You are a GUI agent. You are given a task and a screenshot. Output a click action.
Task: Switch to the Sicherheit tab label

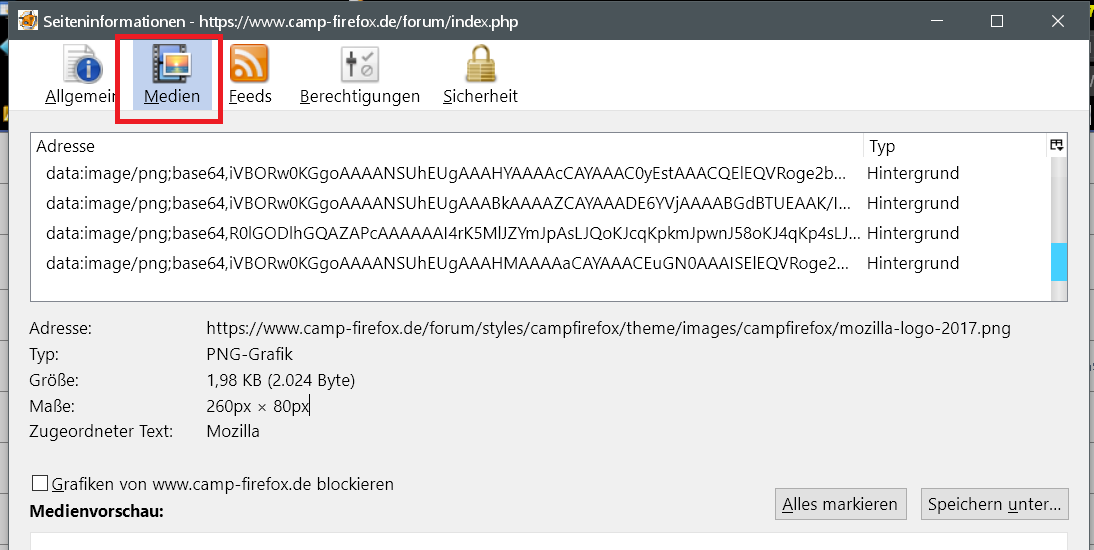click(x=480, y=97)
